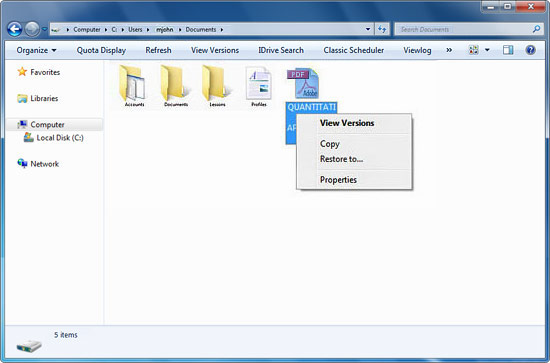The image size is (550, 363).
Task: Click the "5 items" status text
Action: [66, 335]
